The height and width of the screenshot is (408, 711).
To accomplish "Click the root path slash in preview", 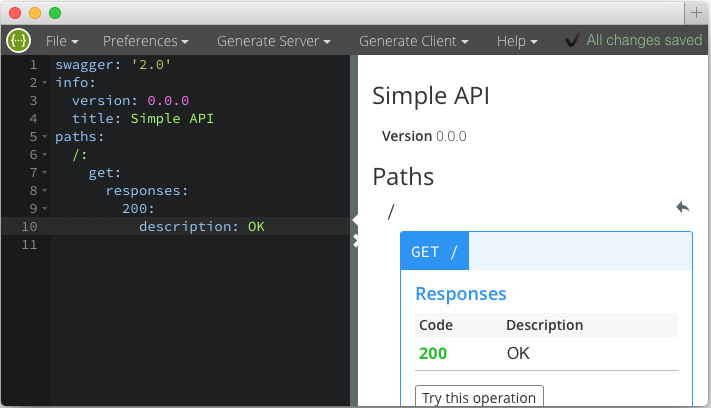I will pyautogui.click(x=391, y=212).
